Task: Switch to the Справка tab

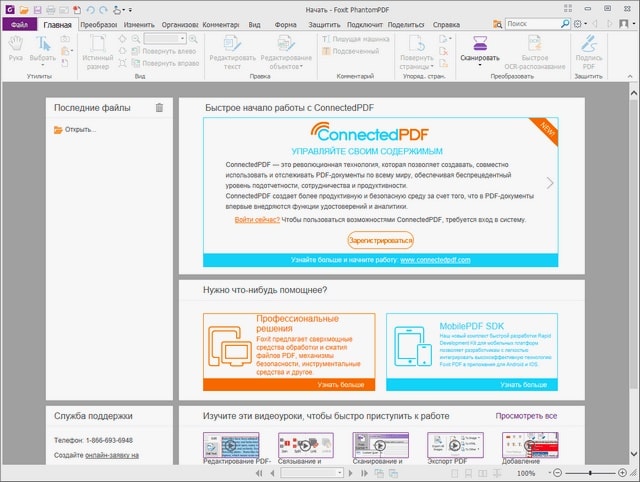Action: [x=446, y=25]
